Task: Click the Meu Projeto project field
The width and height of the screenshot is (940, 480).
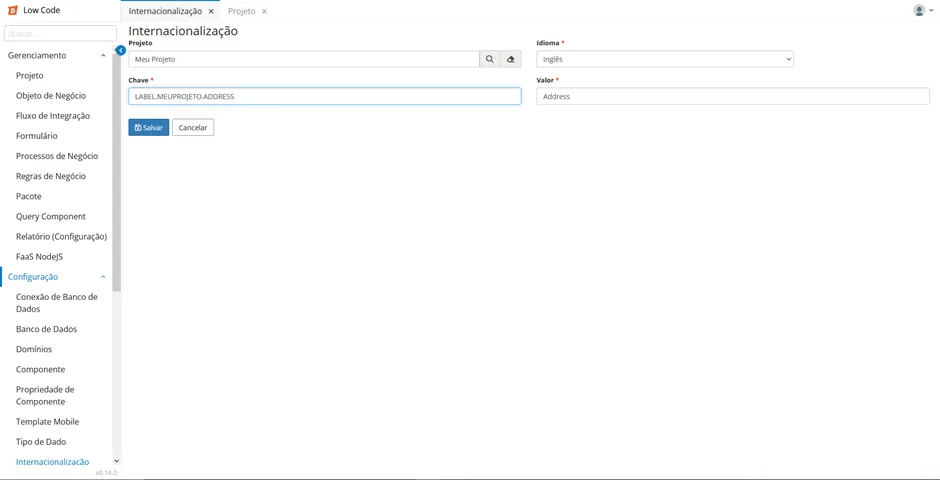Action: pyautogui.click(x=304, y=59)
